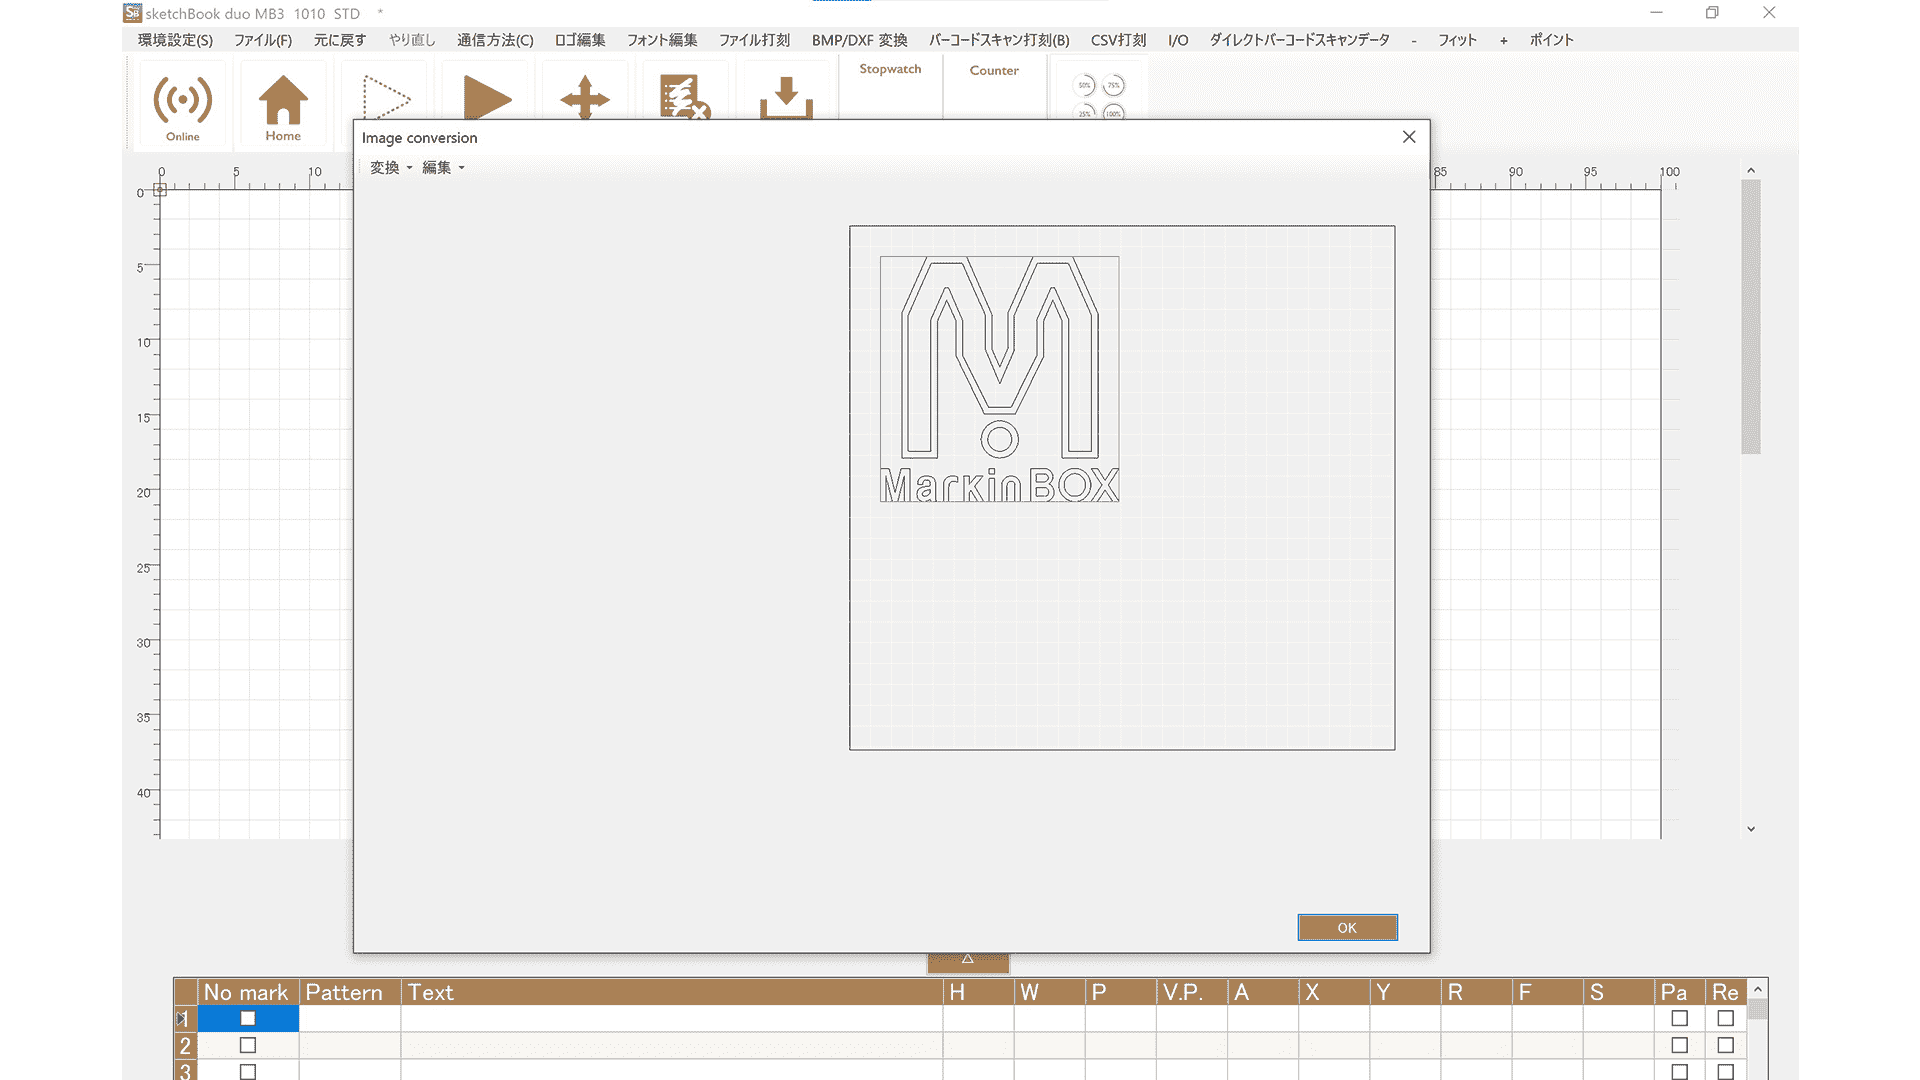Open the CSV打刻 menu

(1118, 40)
